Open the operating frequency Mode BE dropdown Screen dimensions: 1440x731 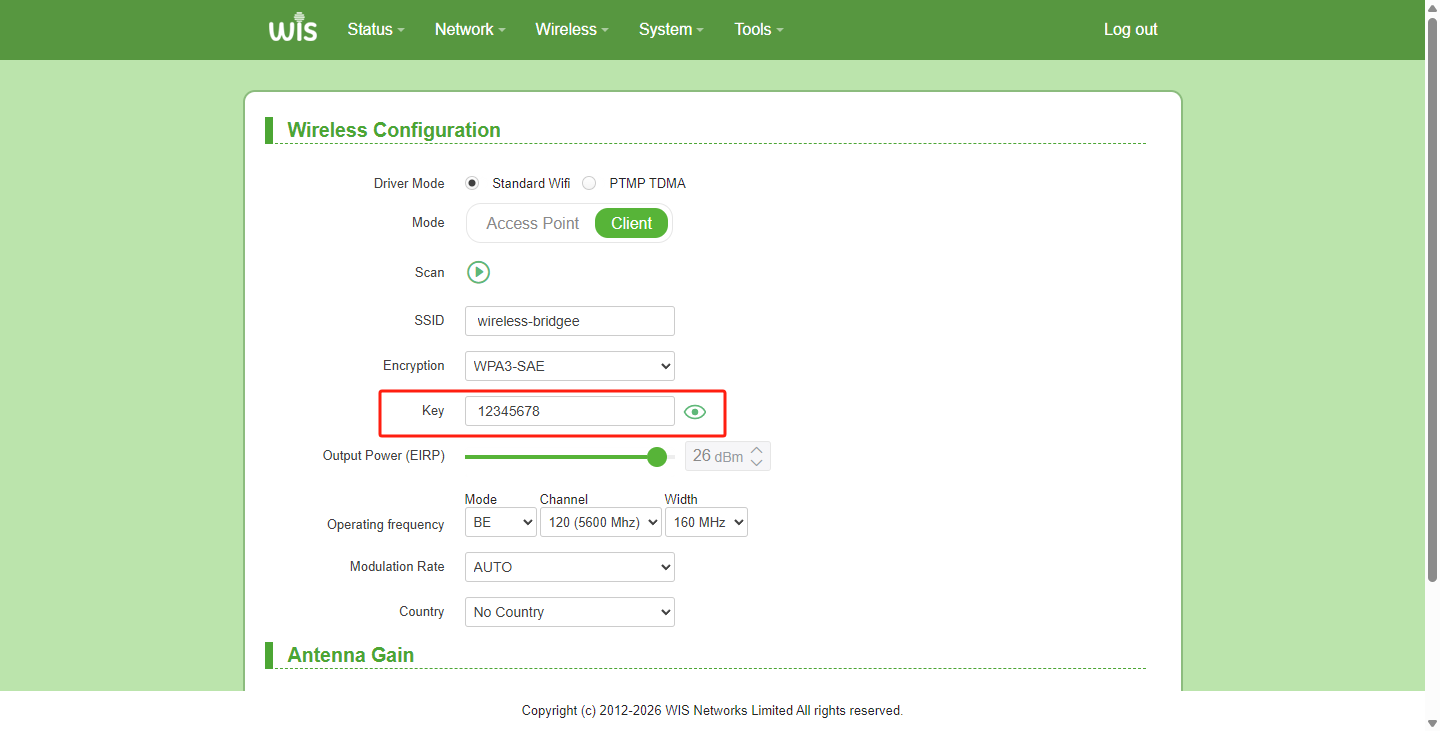click(501, 522)
